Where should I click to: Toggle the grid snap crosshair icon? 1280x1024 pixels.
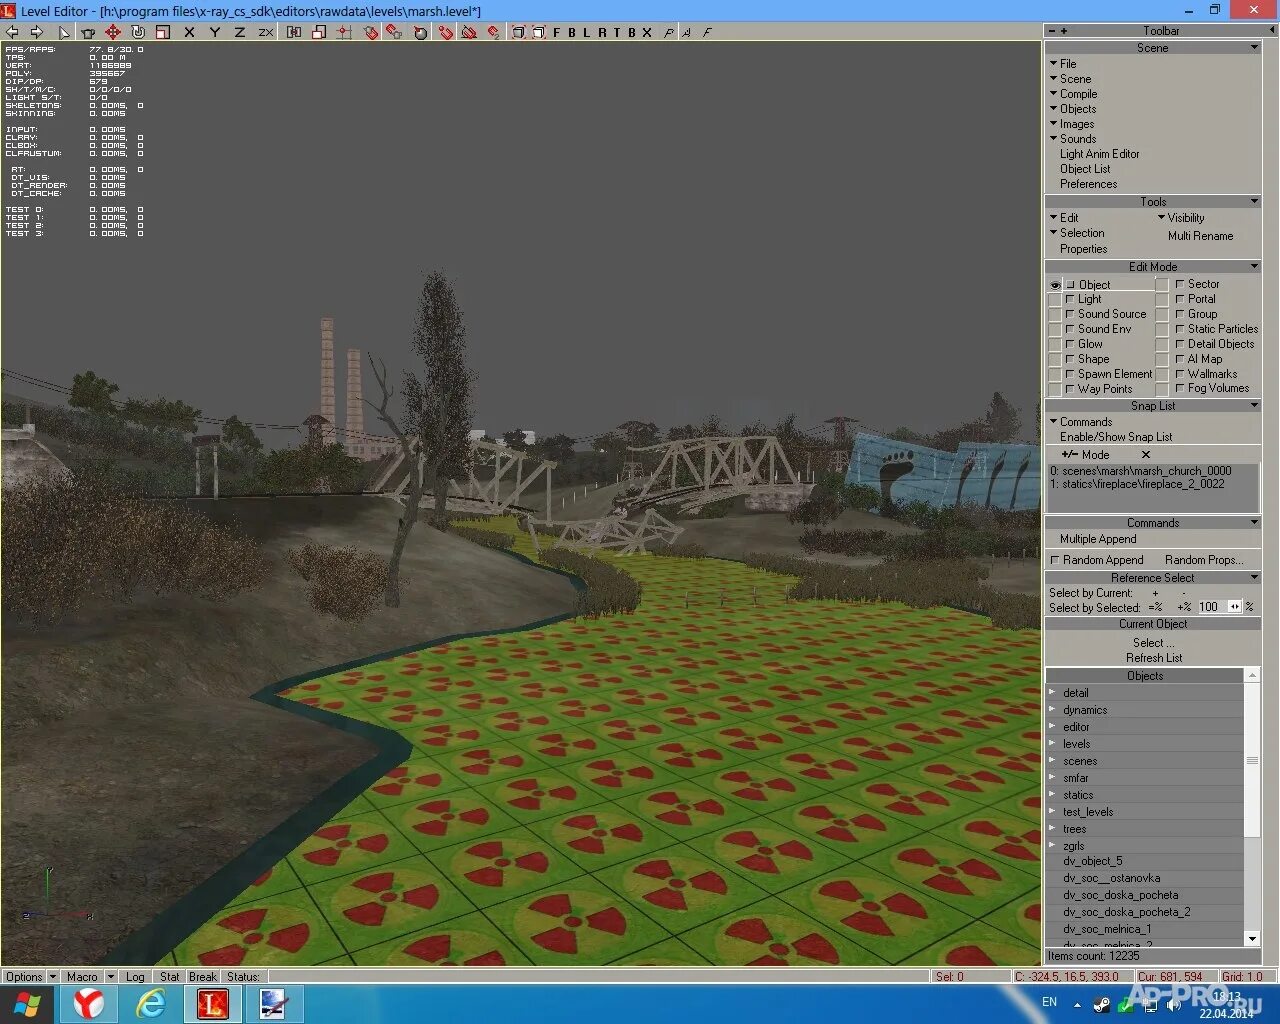(345, 32)
